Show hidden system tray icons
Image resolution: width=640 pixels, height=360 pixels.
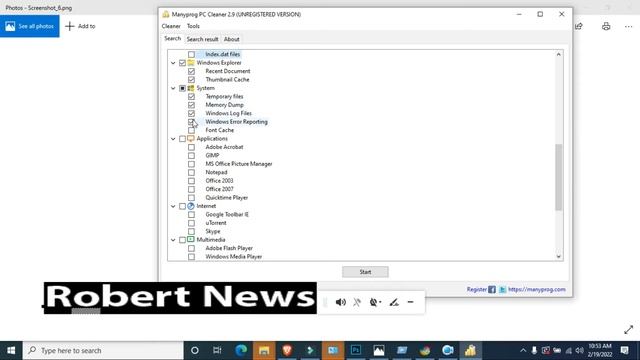tap(523, 350)
